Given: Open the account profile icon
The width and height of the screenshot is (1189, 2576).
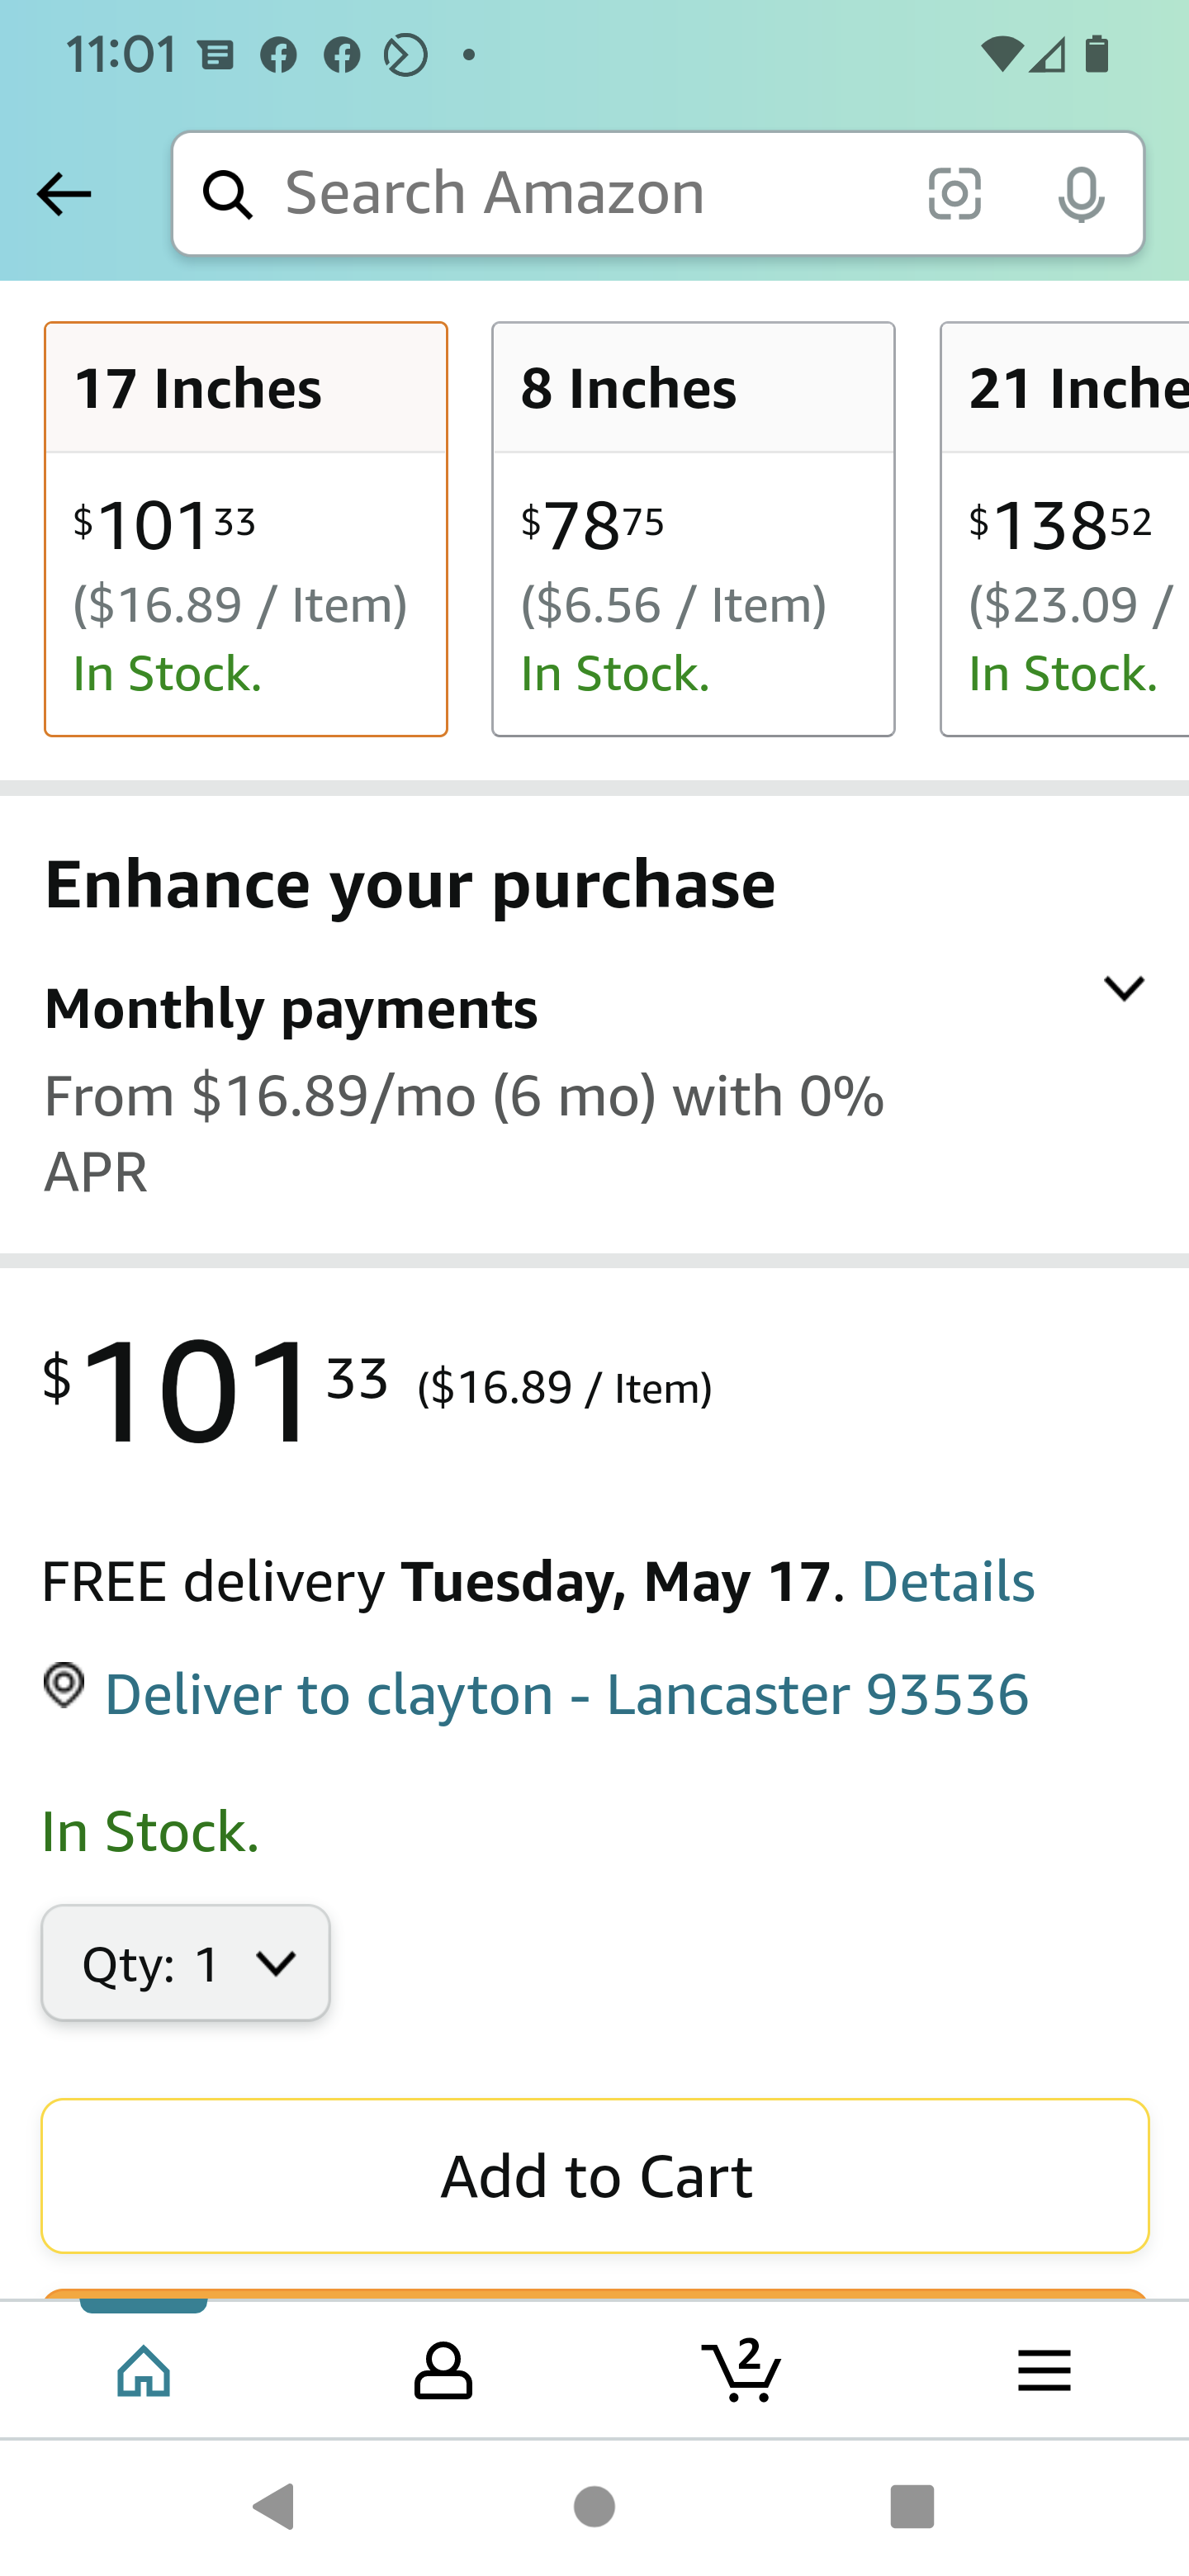Looking at the screenshot, I should coord(443,2370).
